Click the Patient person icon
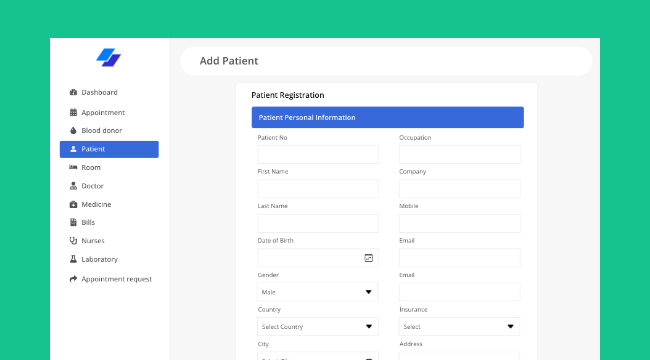This screenshot has width=650, height=360. coord(73,149)
